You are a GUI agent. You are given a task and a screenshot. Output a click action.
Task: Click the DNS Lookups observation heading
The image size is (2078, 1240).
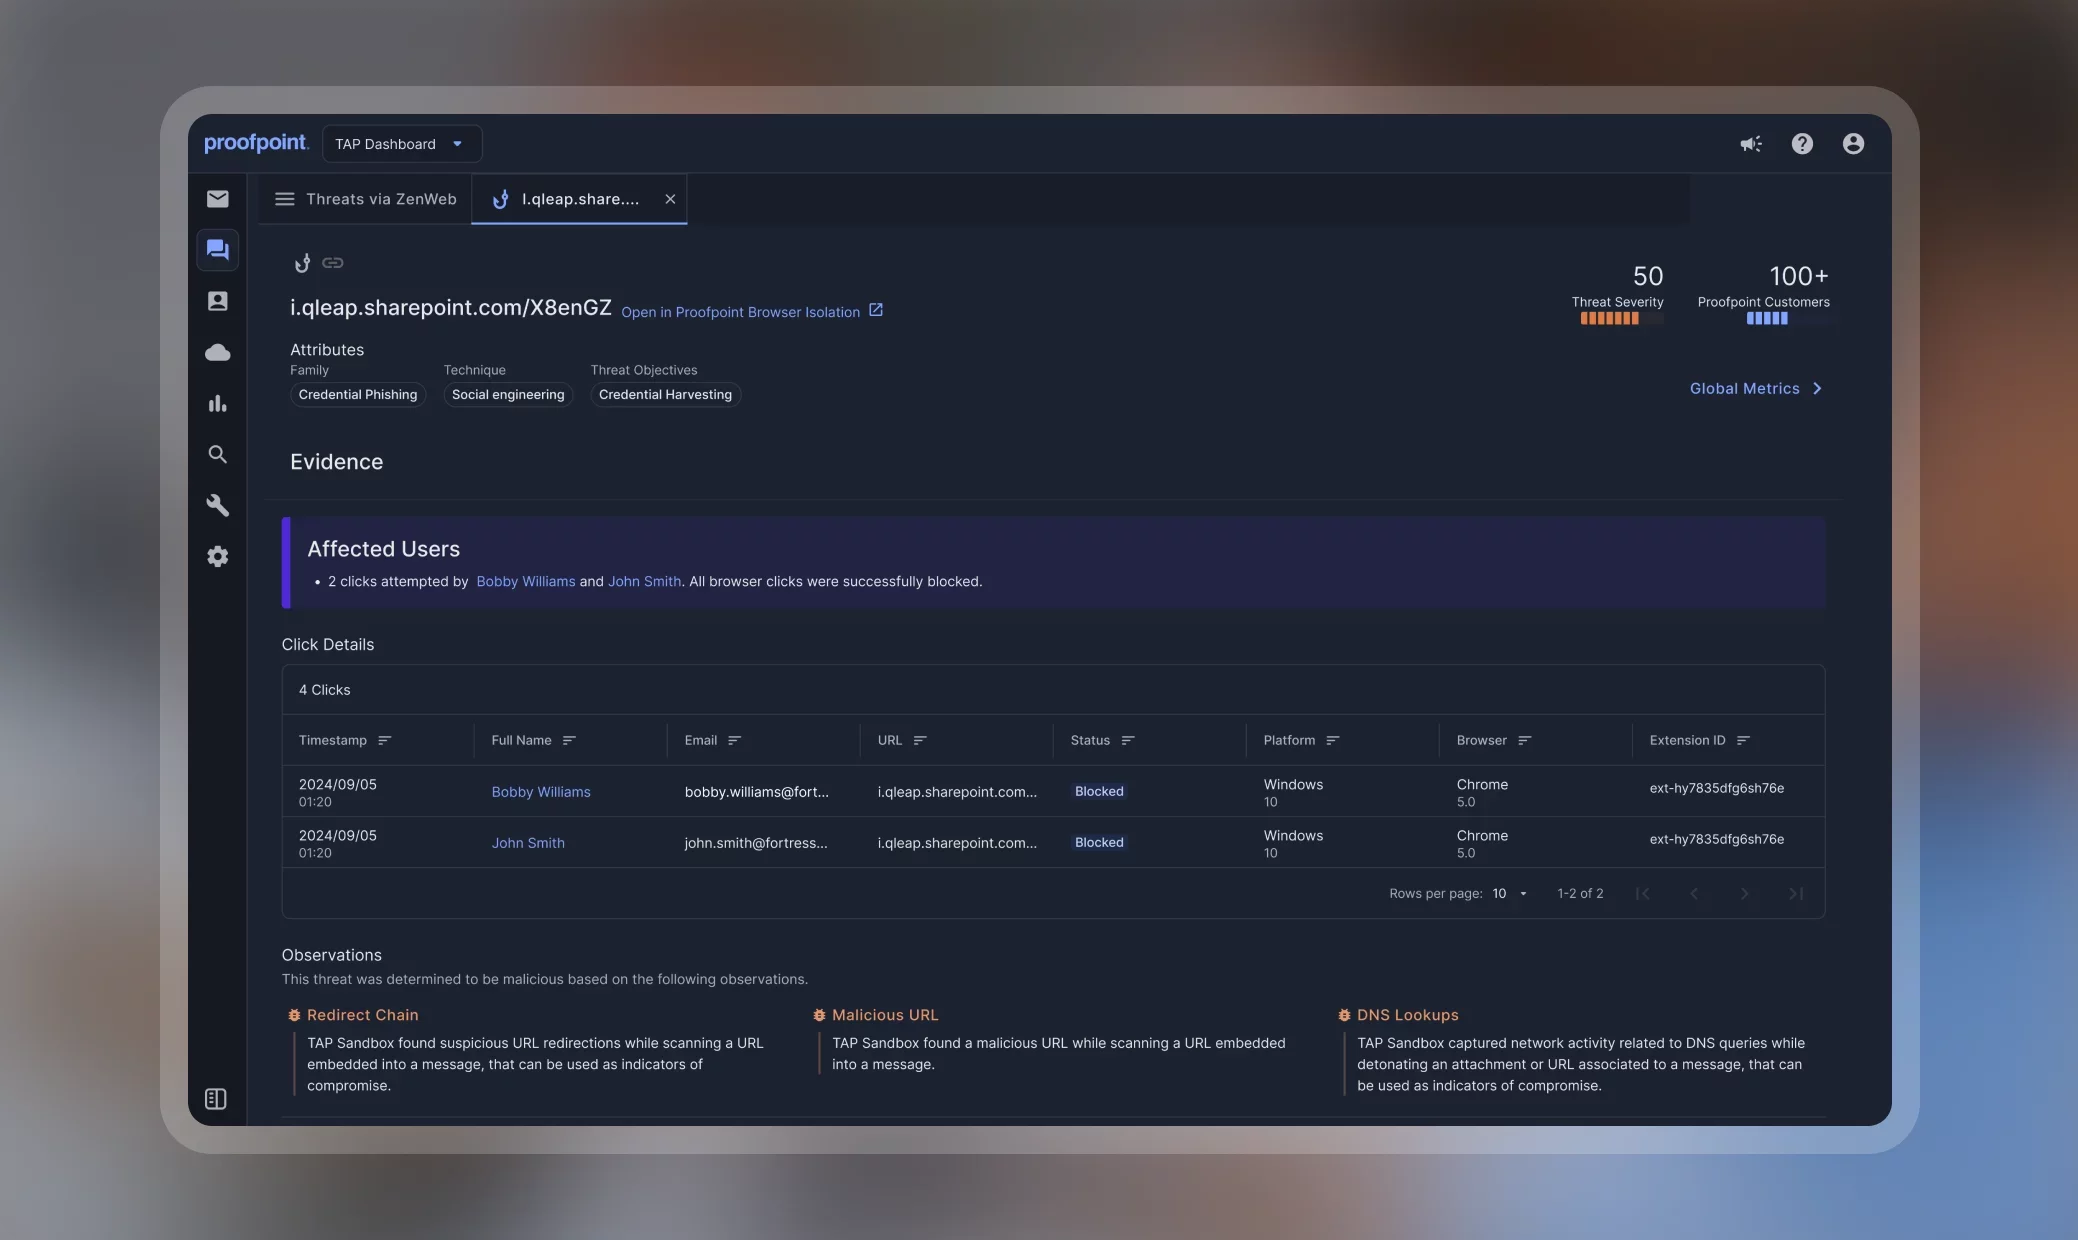point(1407,1015)
